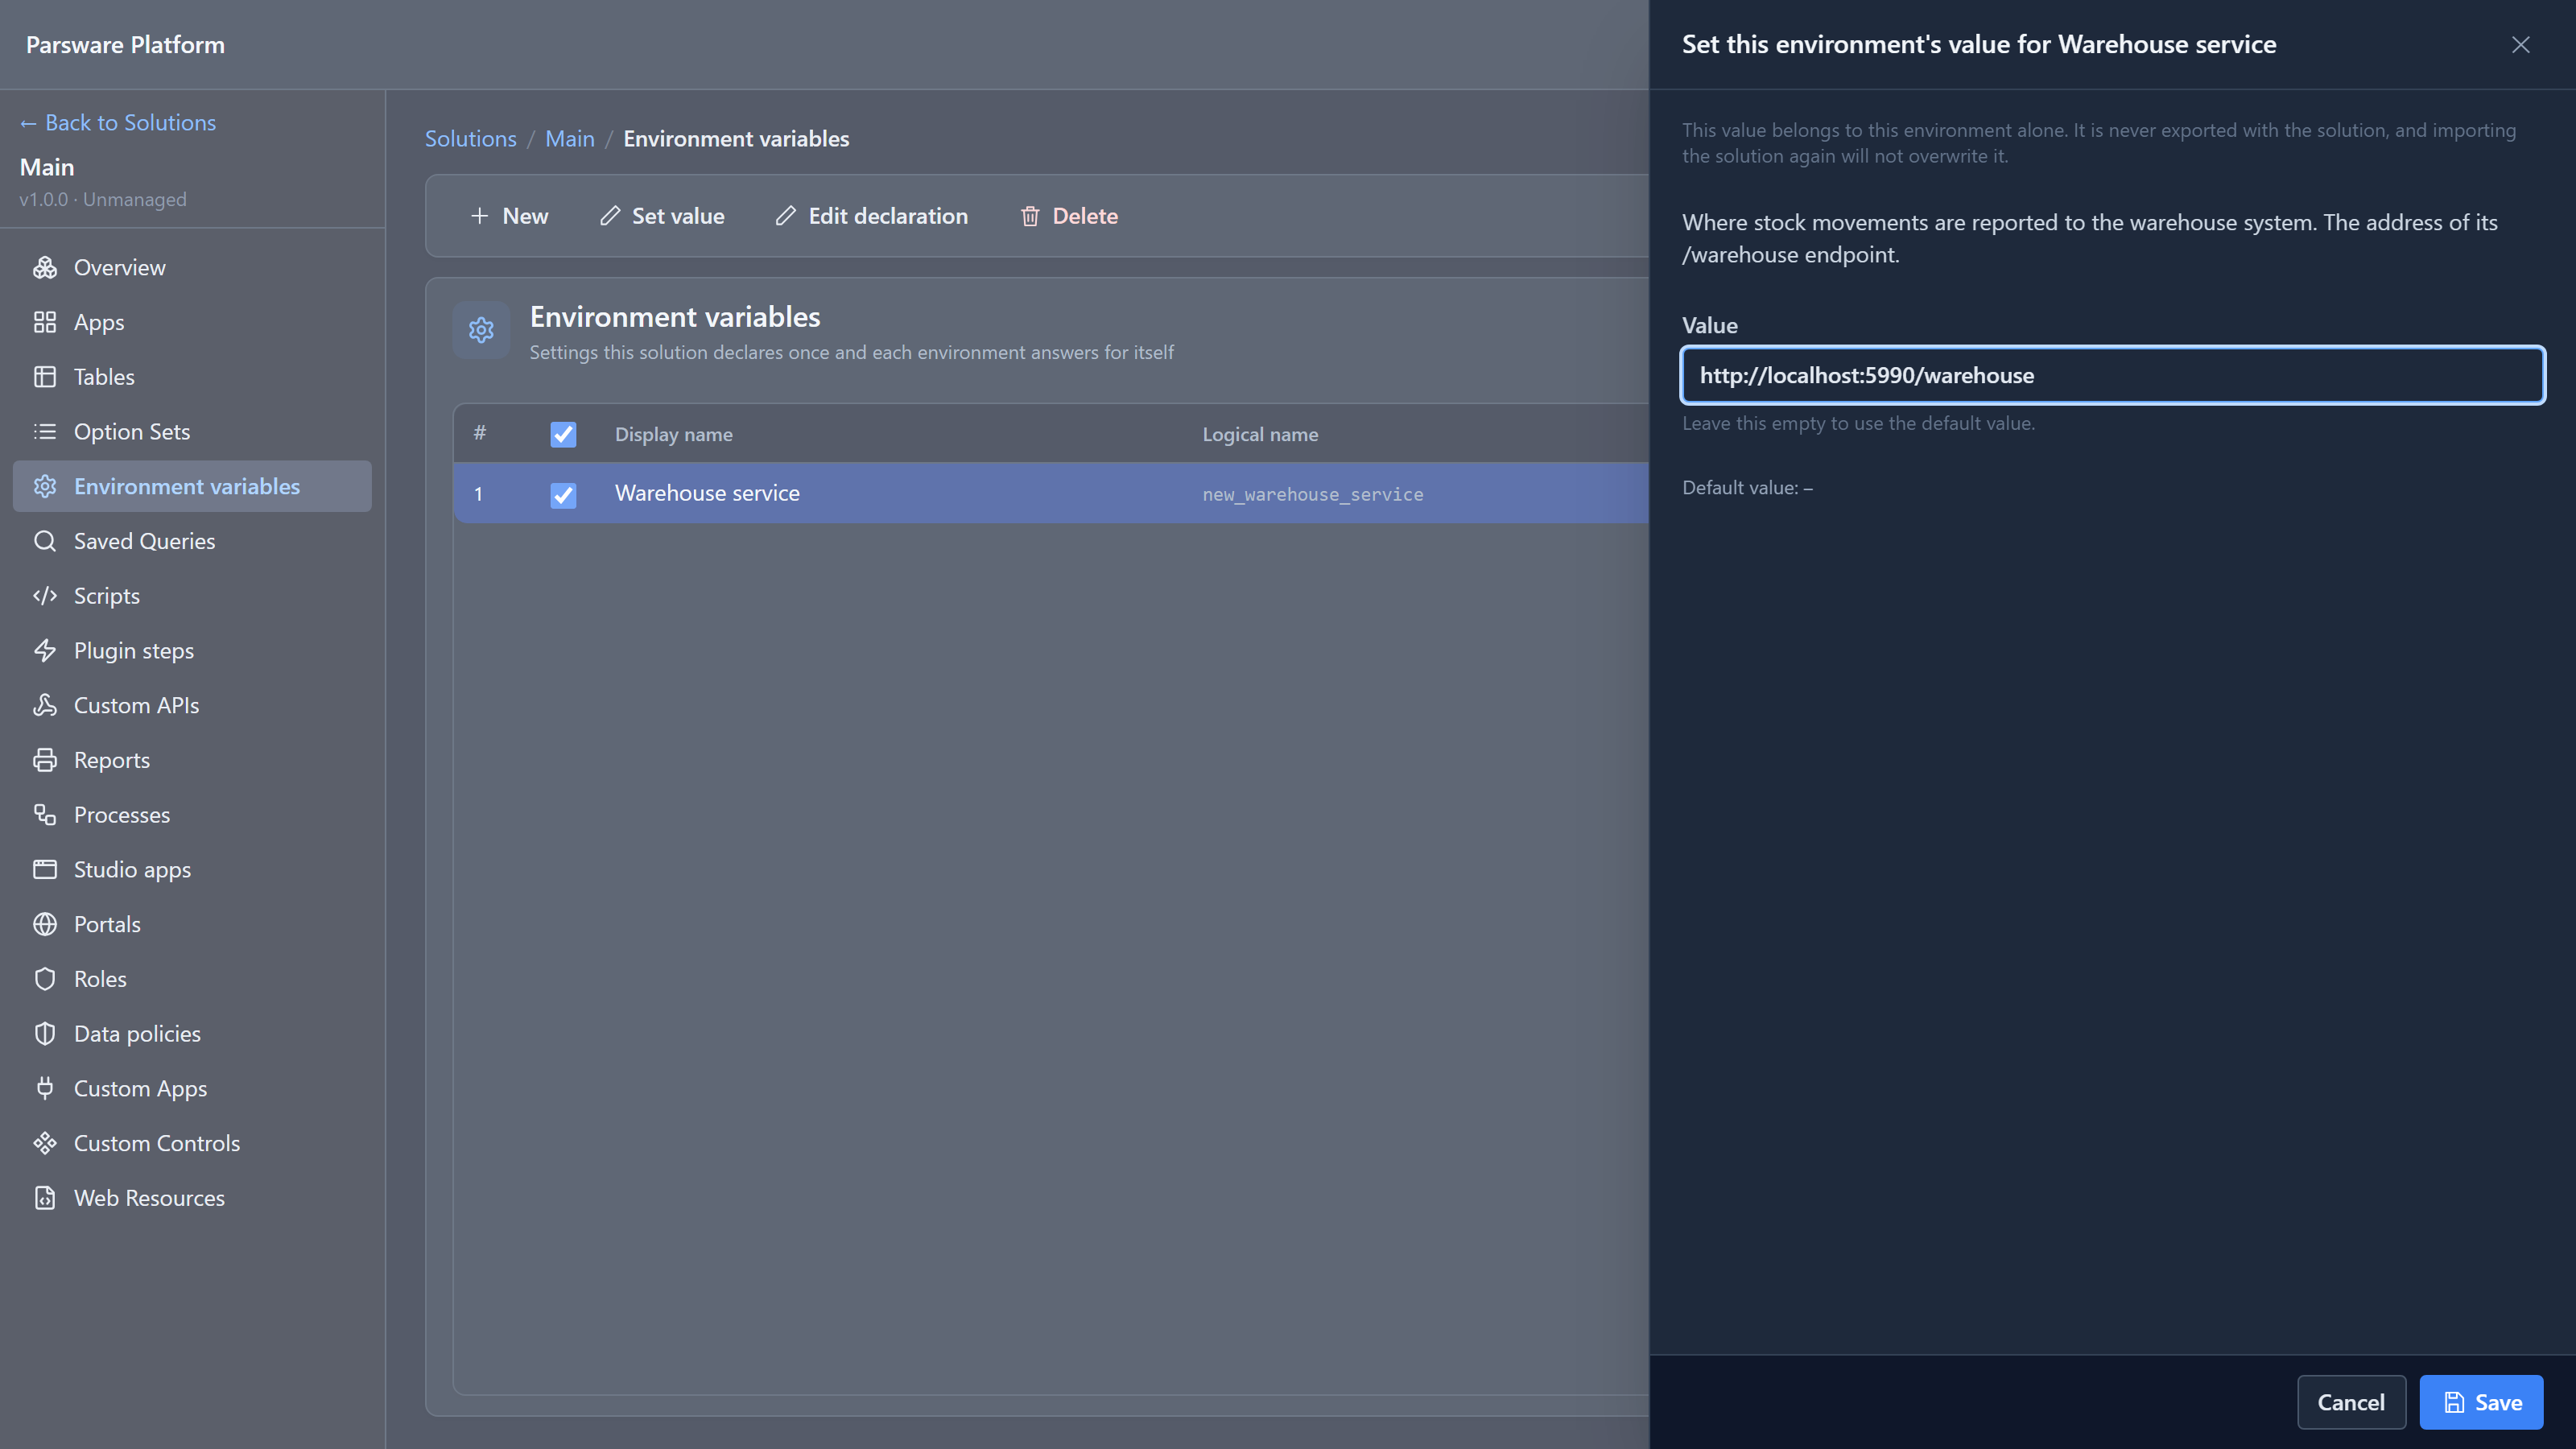This screenshot has width=2576, height=1449.
Task: Click the new_warehouse_service logical name cell
Action: tap(1313, 494)
